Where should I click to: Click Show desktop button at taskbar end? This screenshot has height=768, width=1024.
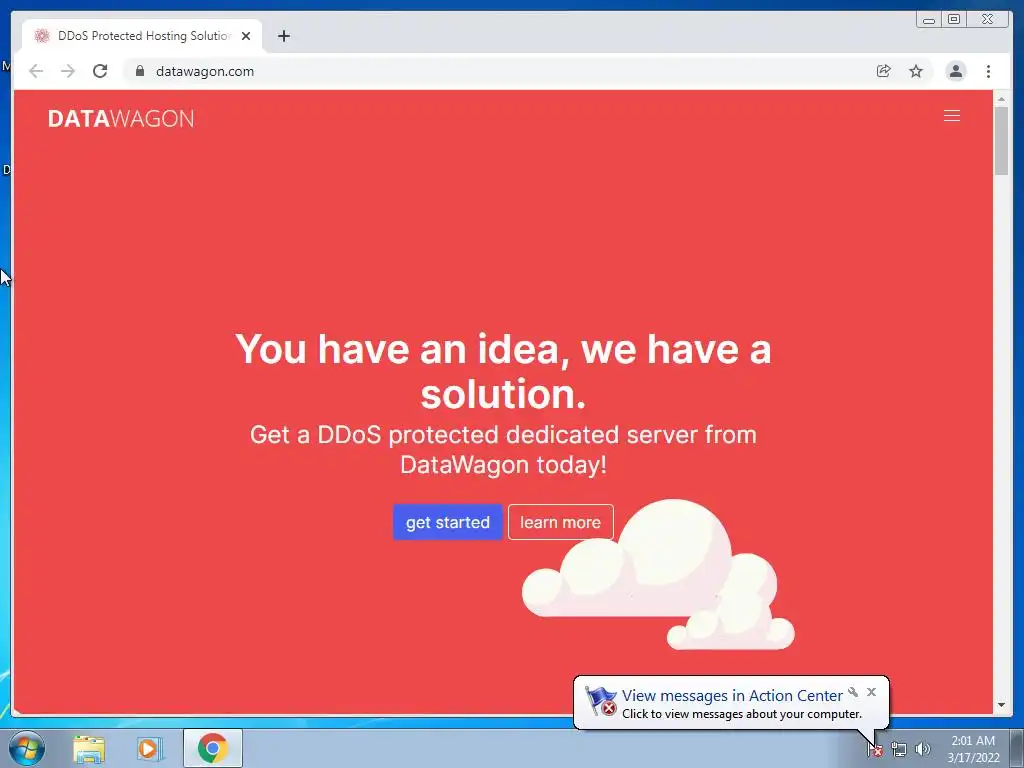pyautogui.click(x=1017, y=748)
